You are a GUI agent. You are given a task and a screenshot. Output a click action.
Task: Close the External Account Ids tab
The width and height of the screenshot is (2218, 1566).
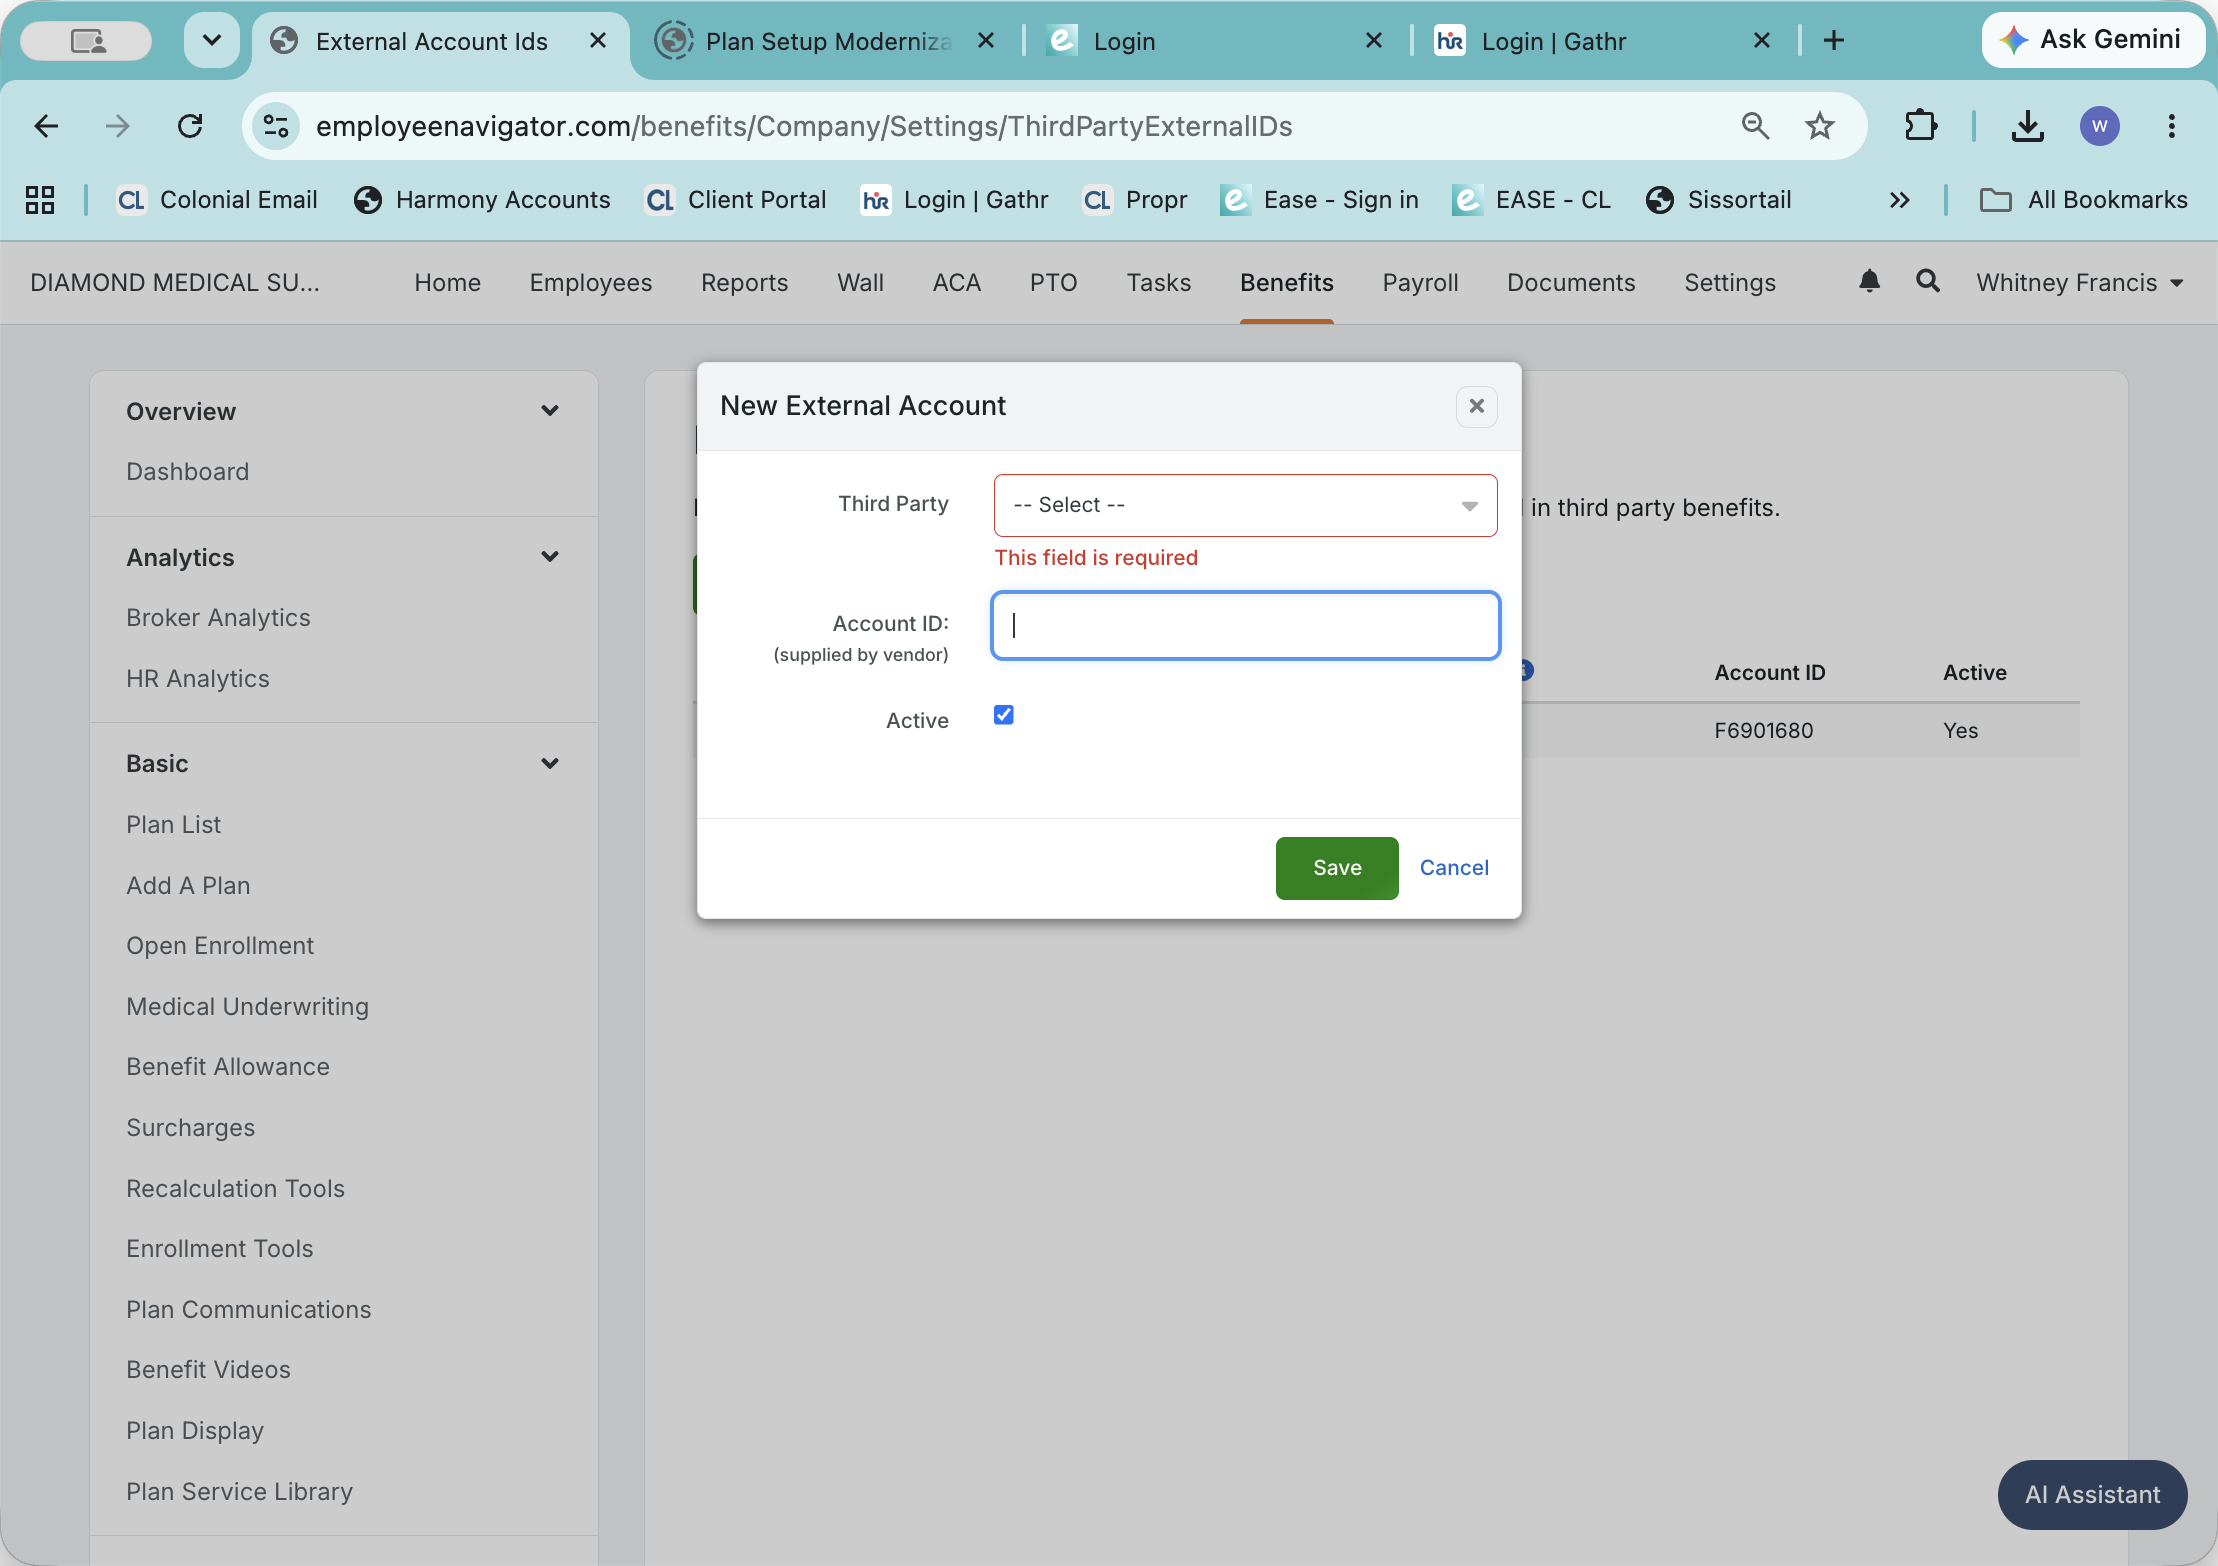598,40
